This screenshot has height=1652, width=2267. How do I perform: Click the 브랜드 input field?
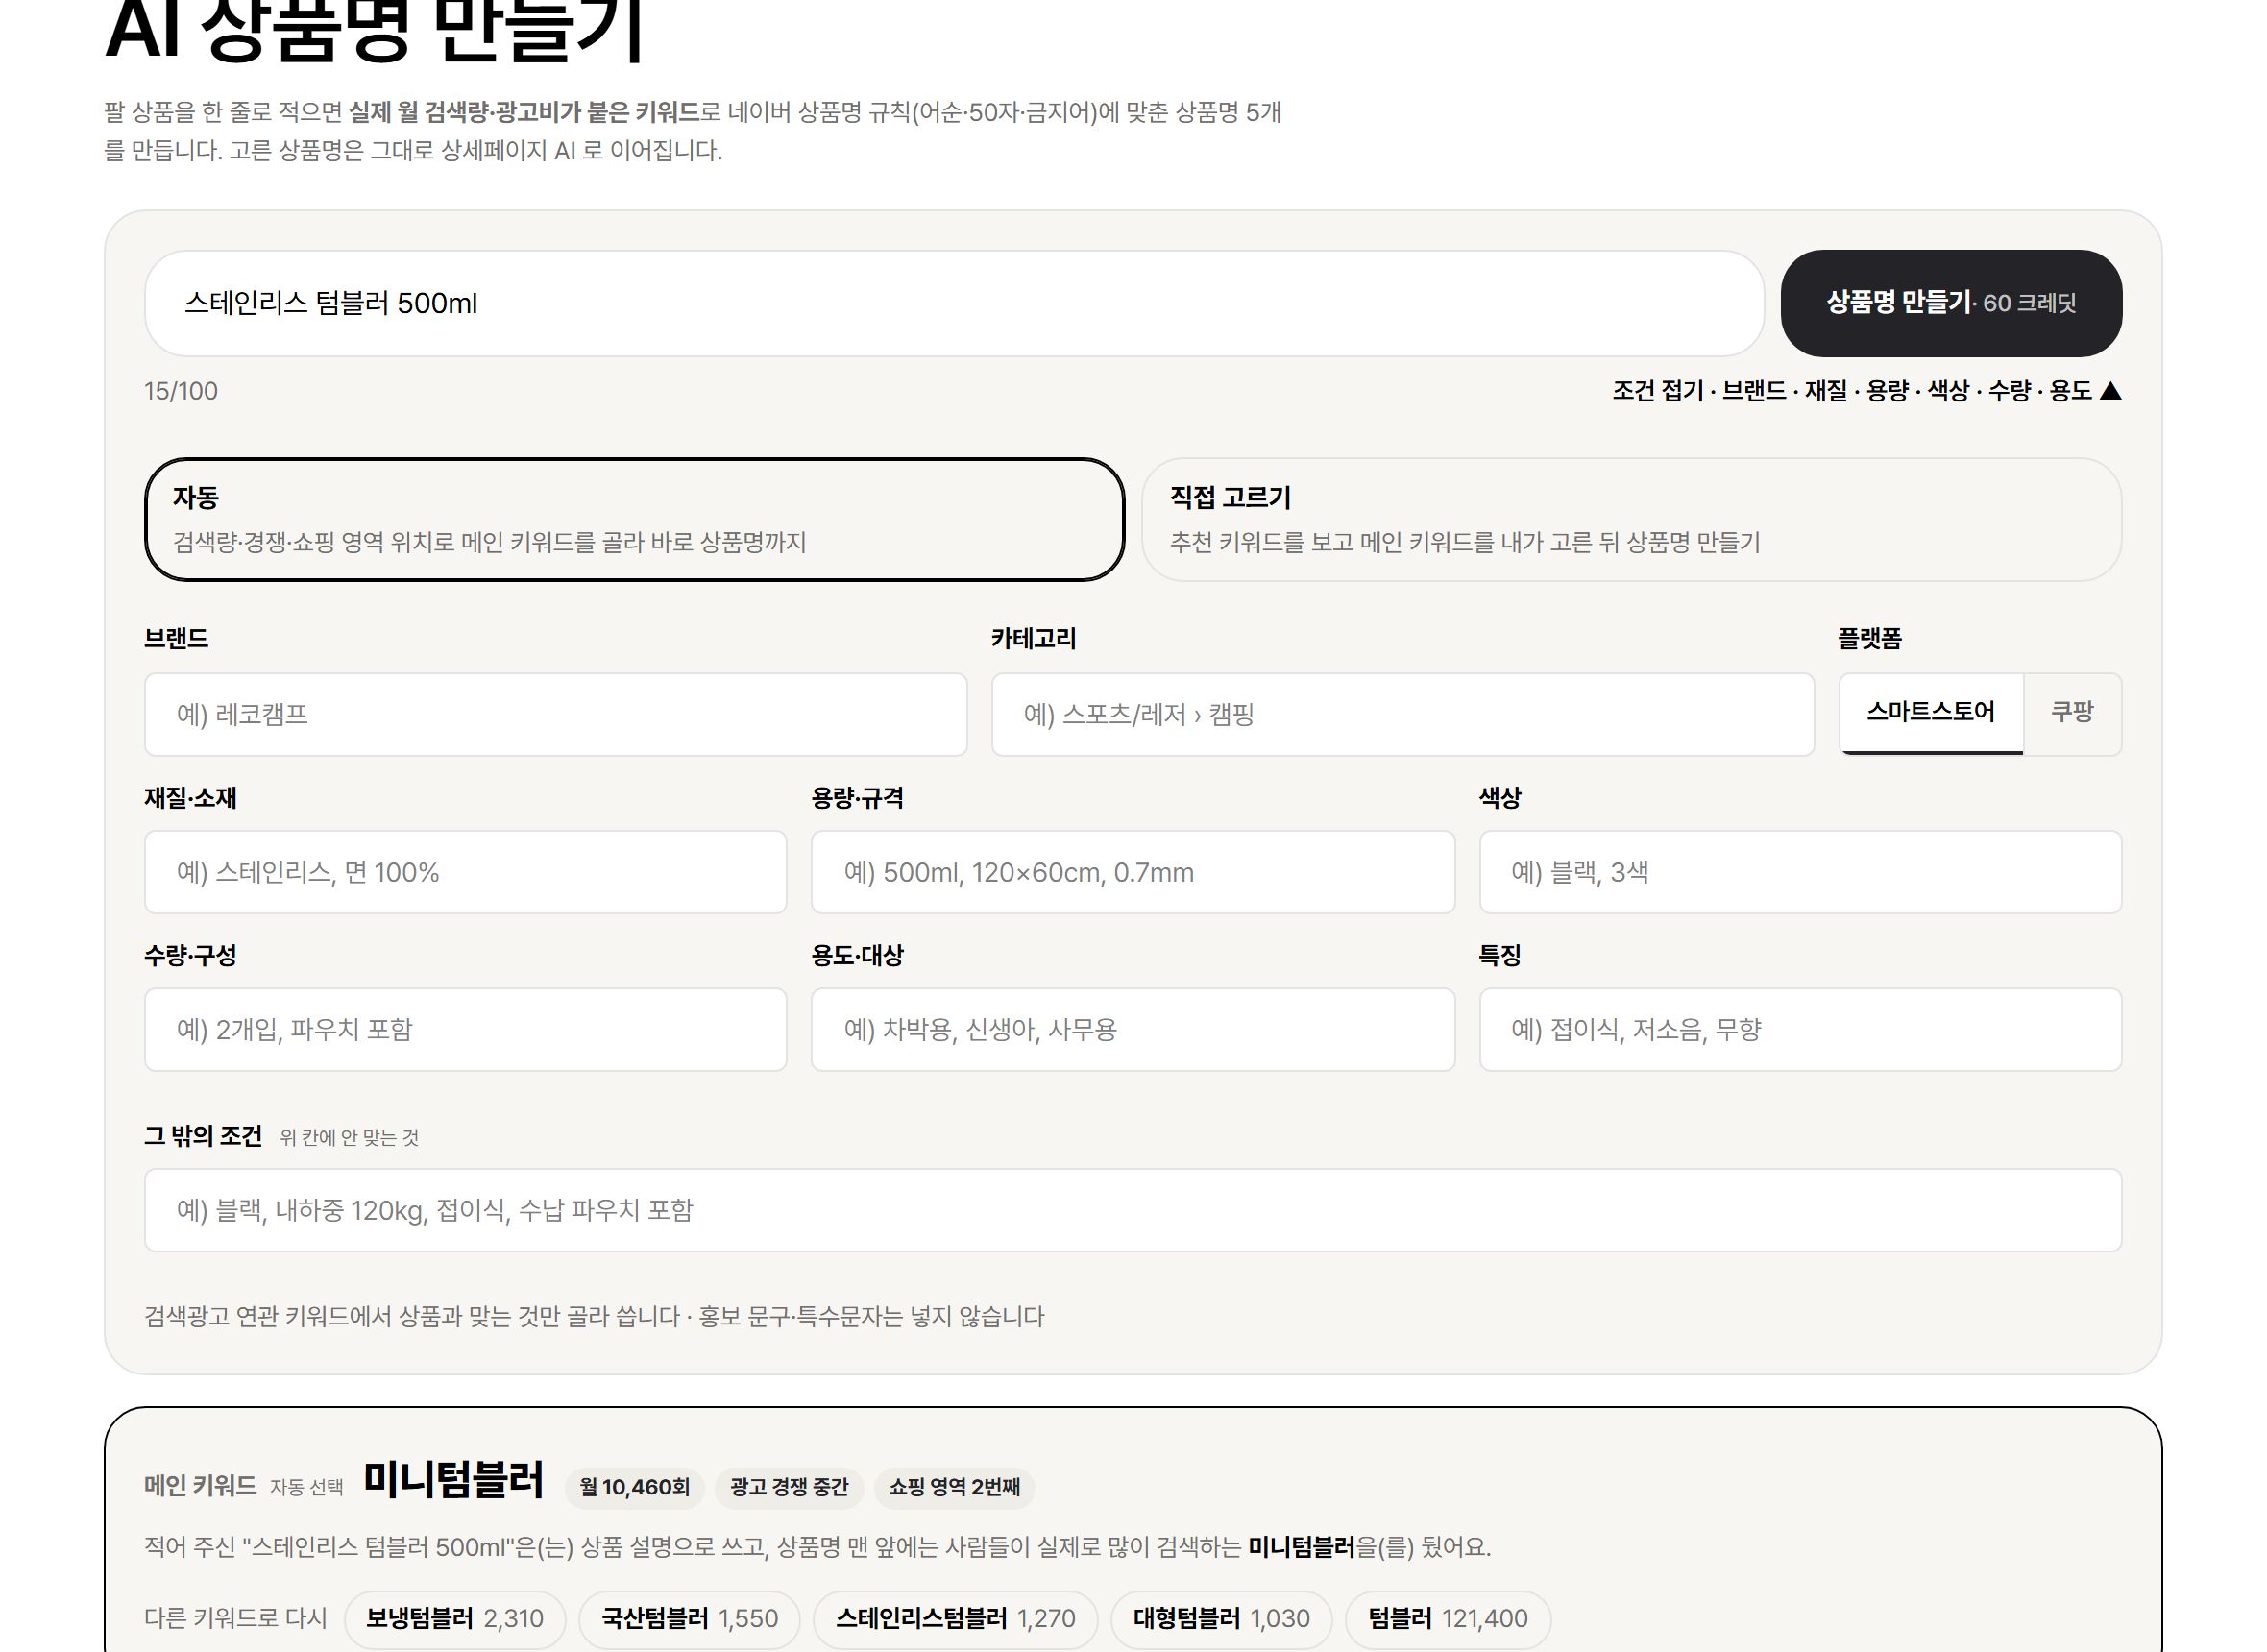[555, 714]
